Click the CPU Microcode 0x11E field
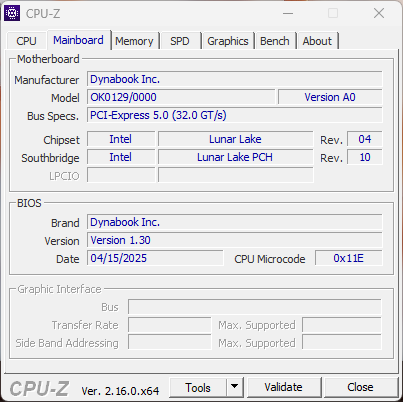This screenshot has width=403, height=402. pyautogui.click(x=349, y=258)
